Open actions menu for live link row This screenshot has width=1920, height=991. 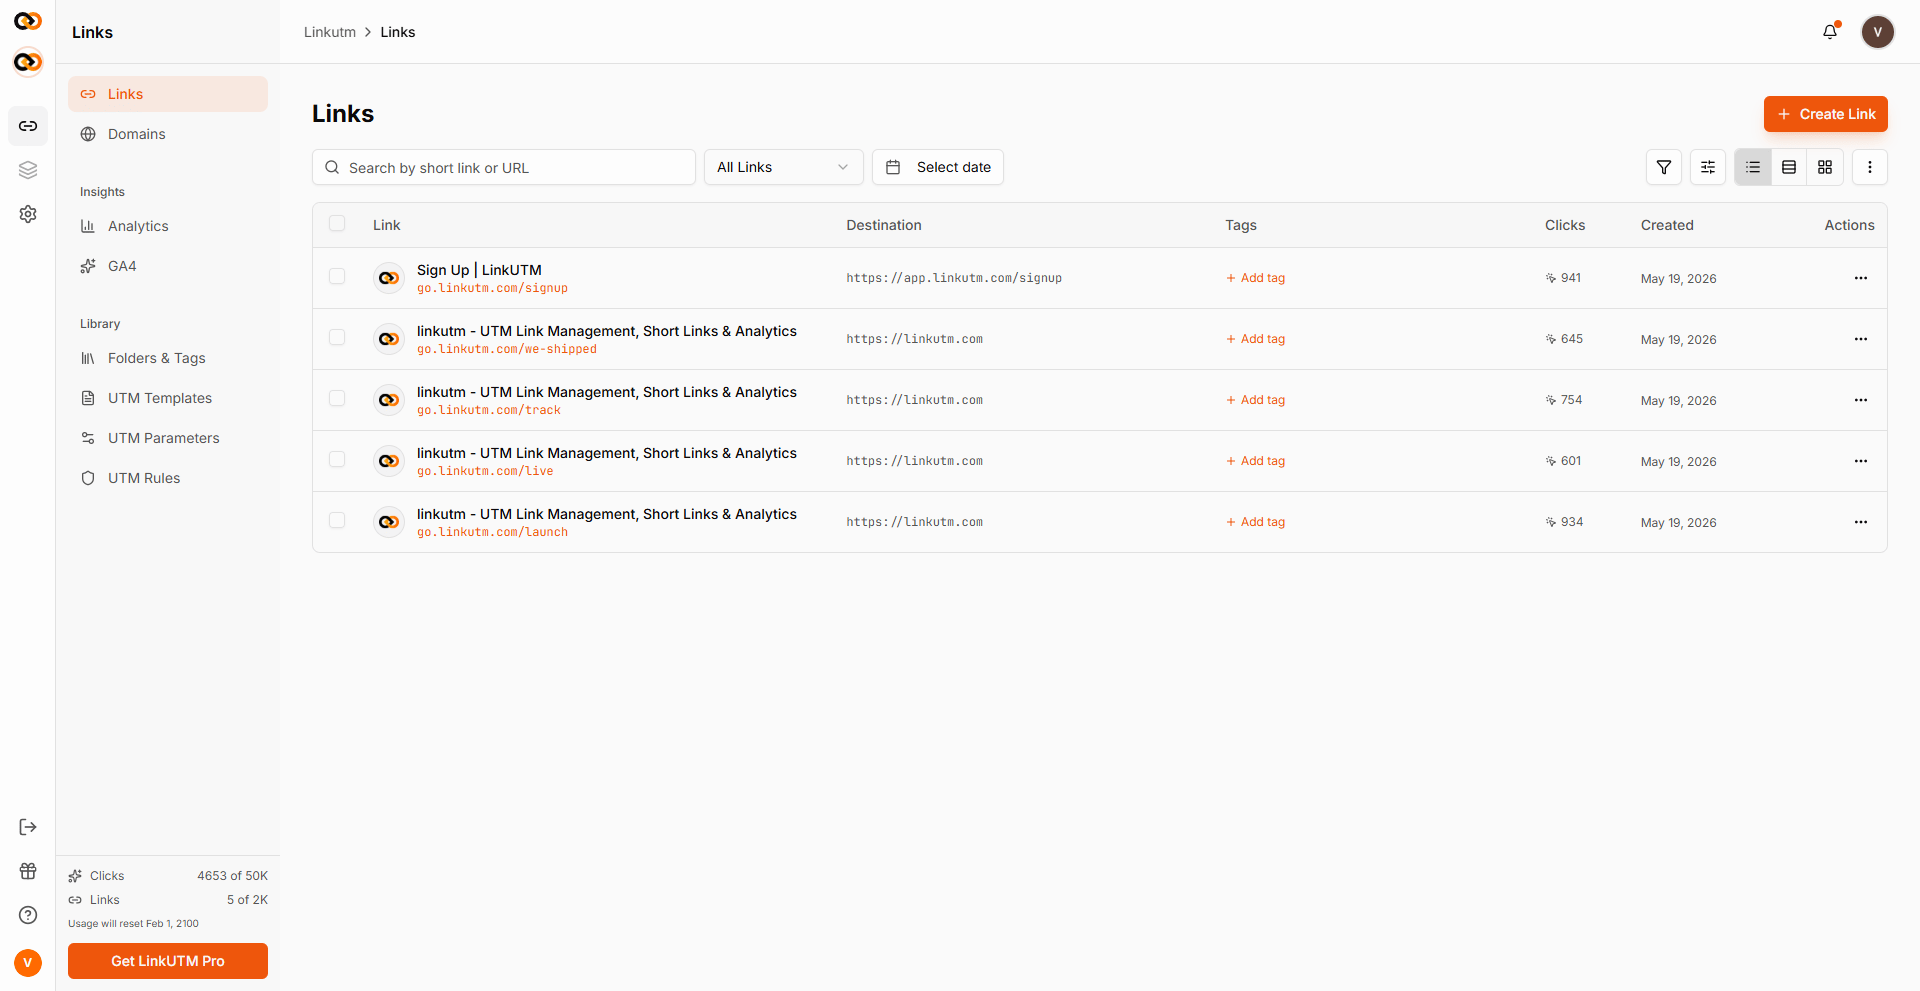click(x=1861, y=461)
